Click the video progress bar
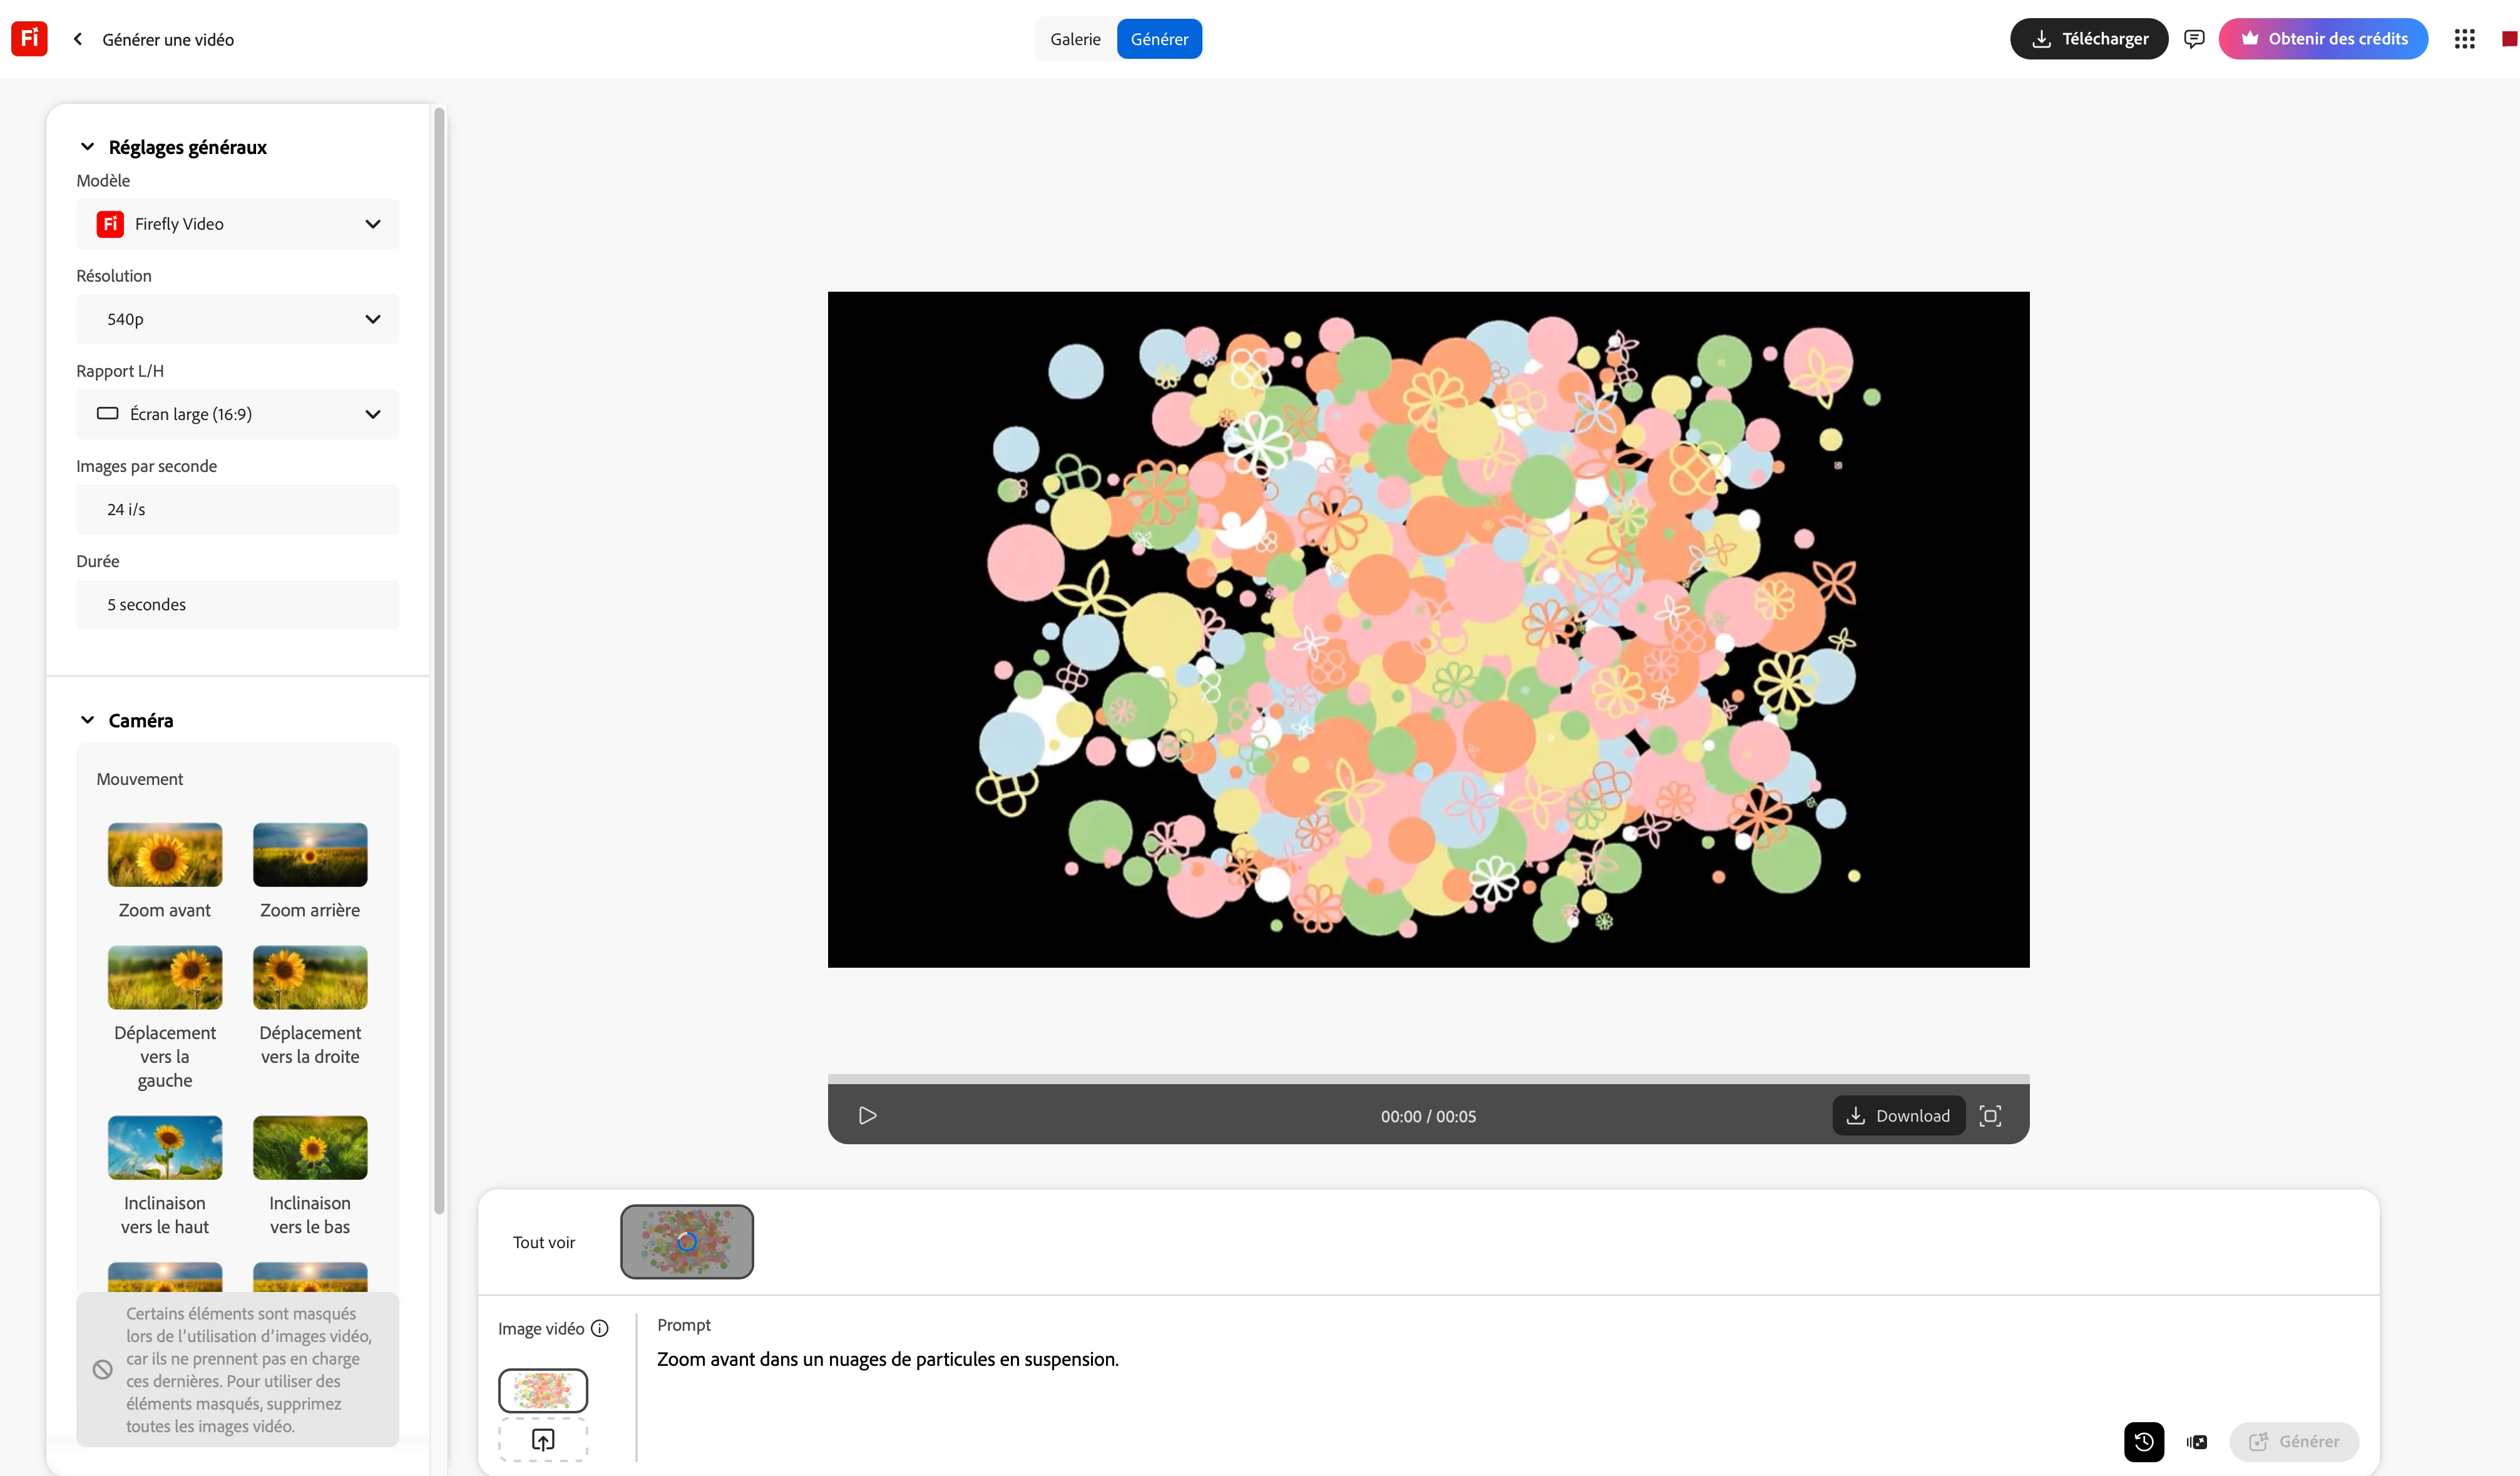The height and width of the screenshot is (1476, 2520). pos(1428,1079)
